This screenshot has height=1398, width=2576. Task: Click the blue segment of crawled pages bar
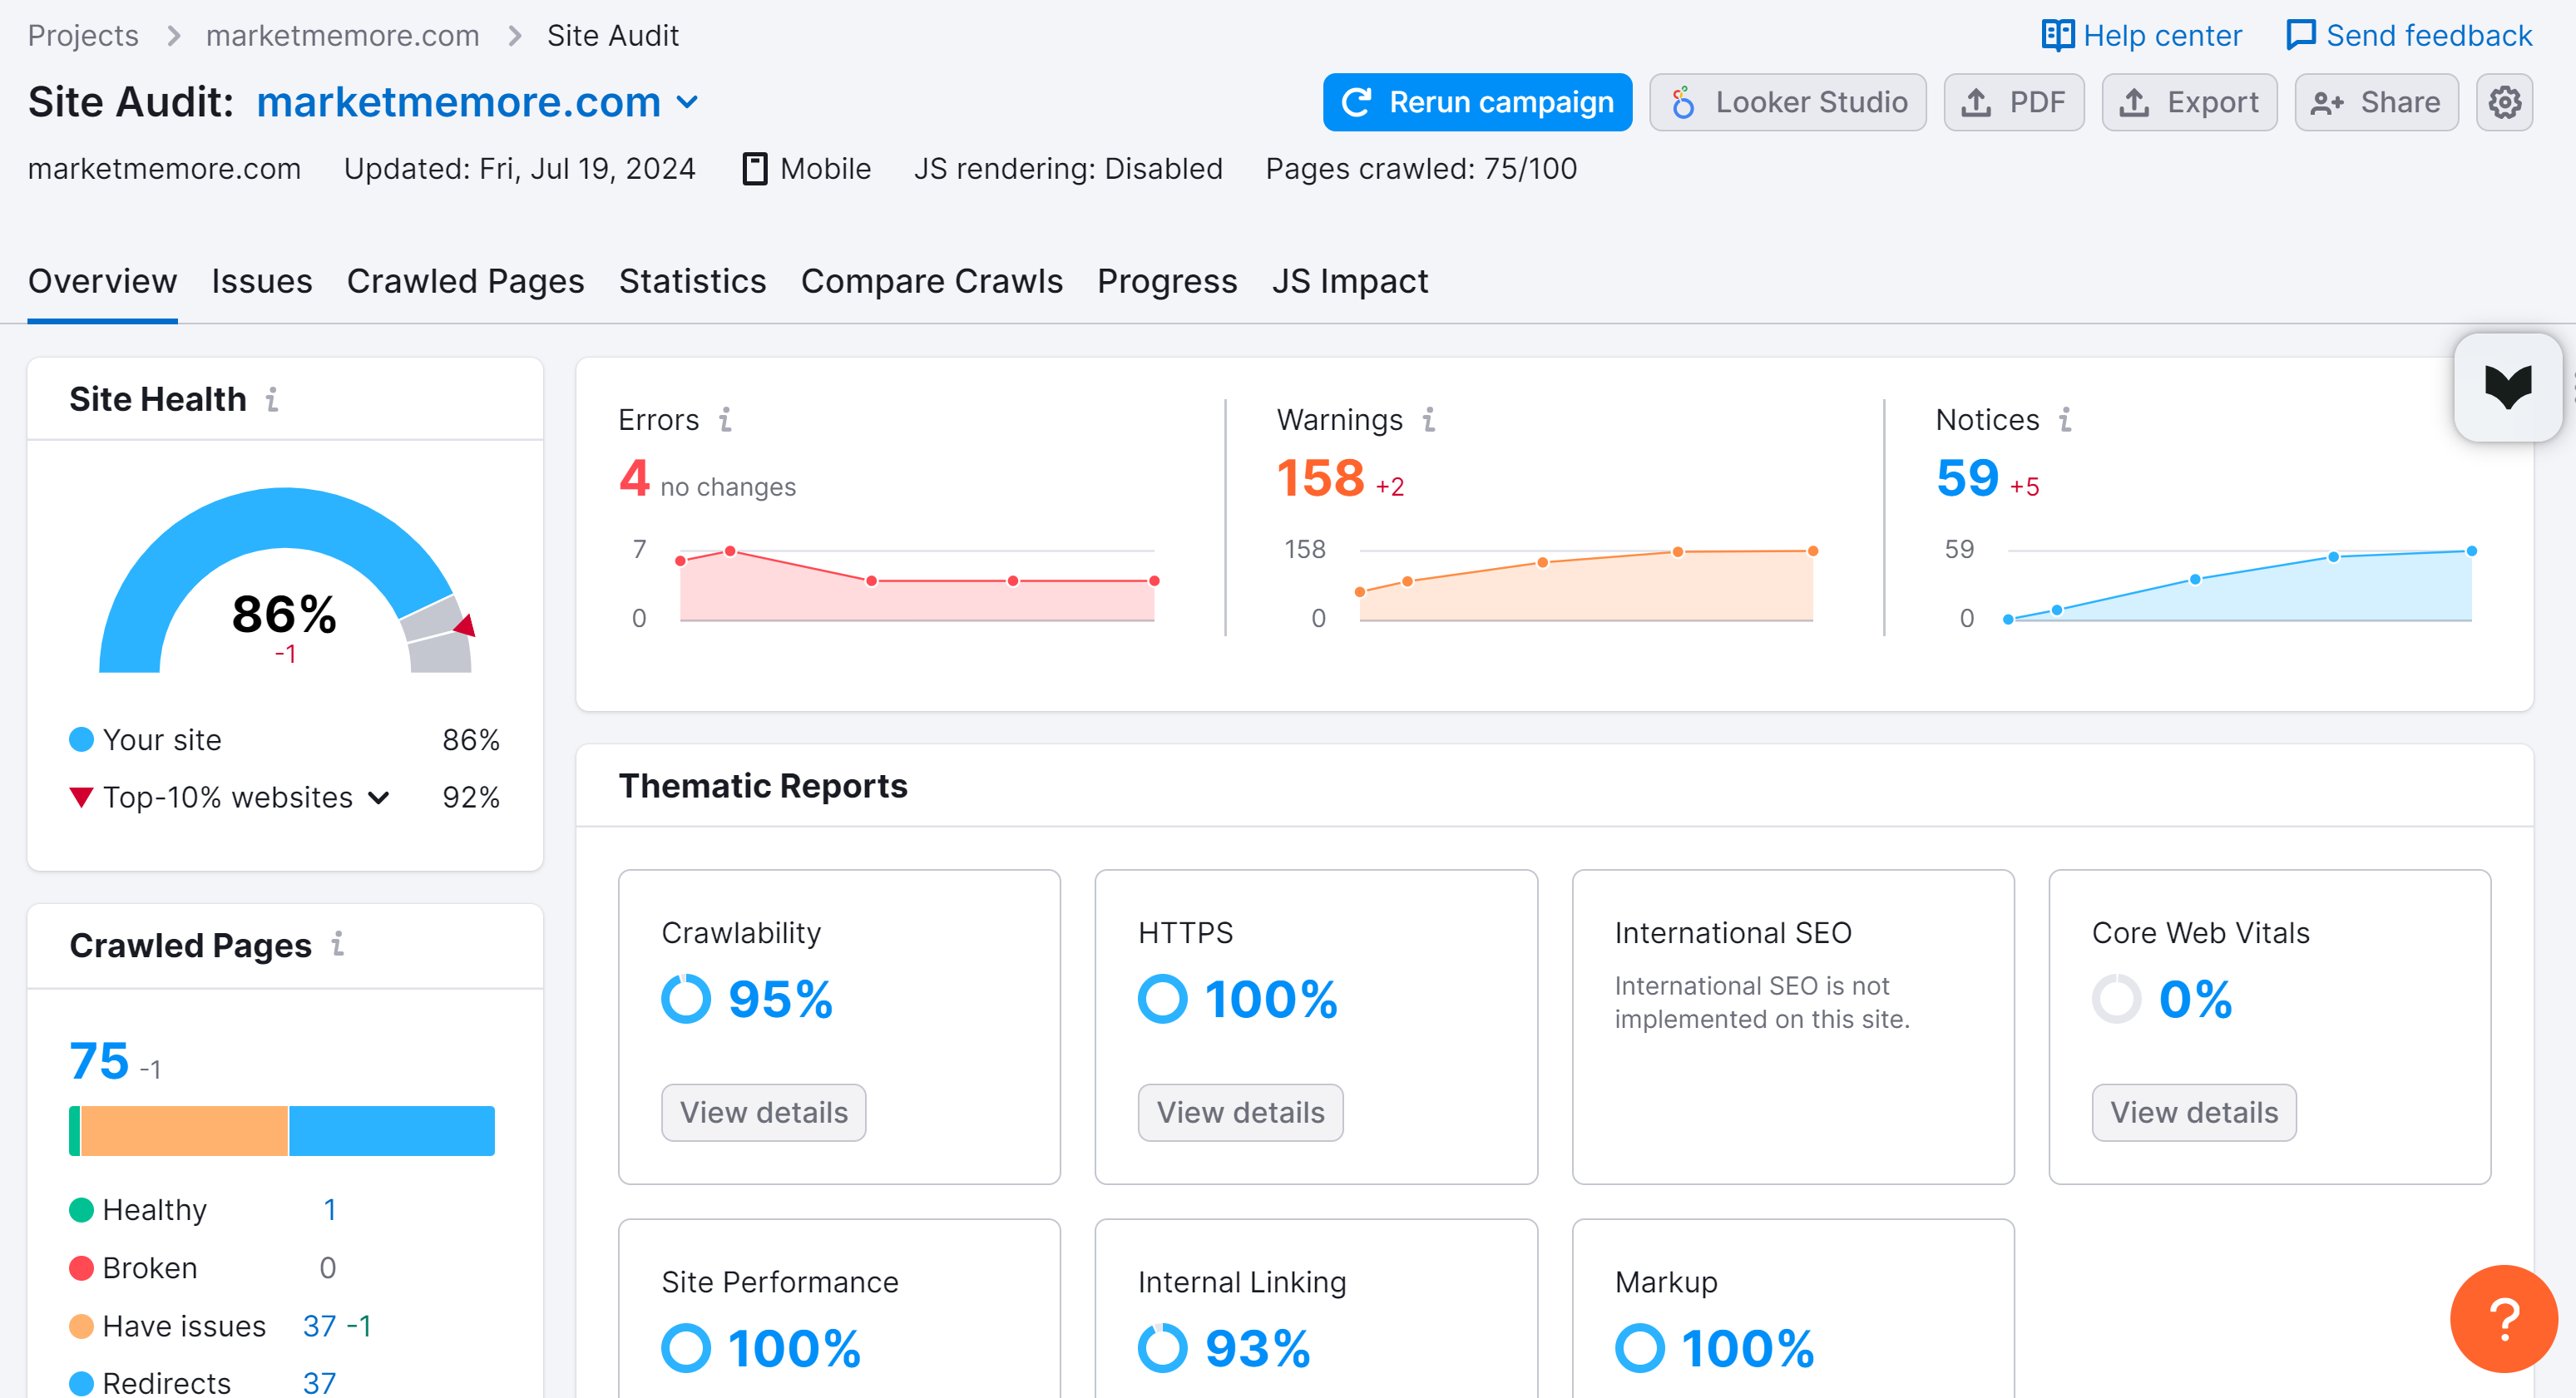tap(392, 1131)
